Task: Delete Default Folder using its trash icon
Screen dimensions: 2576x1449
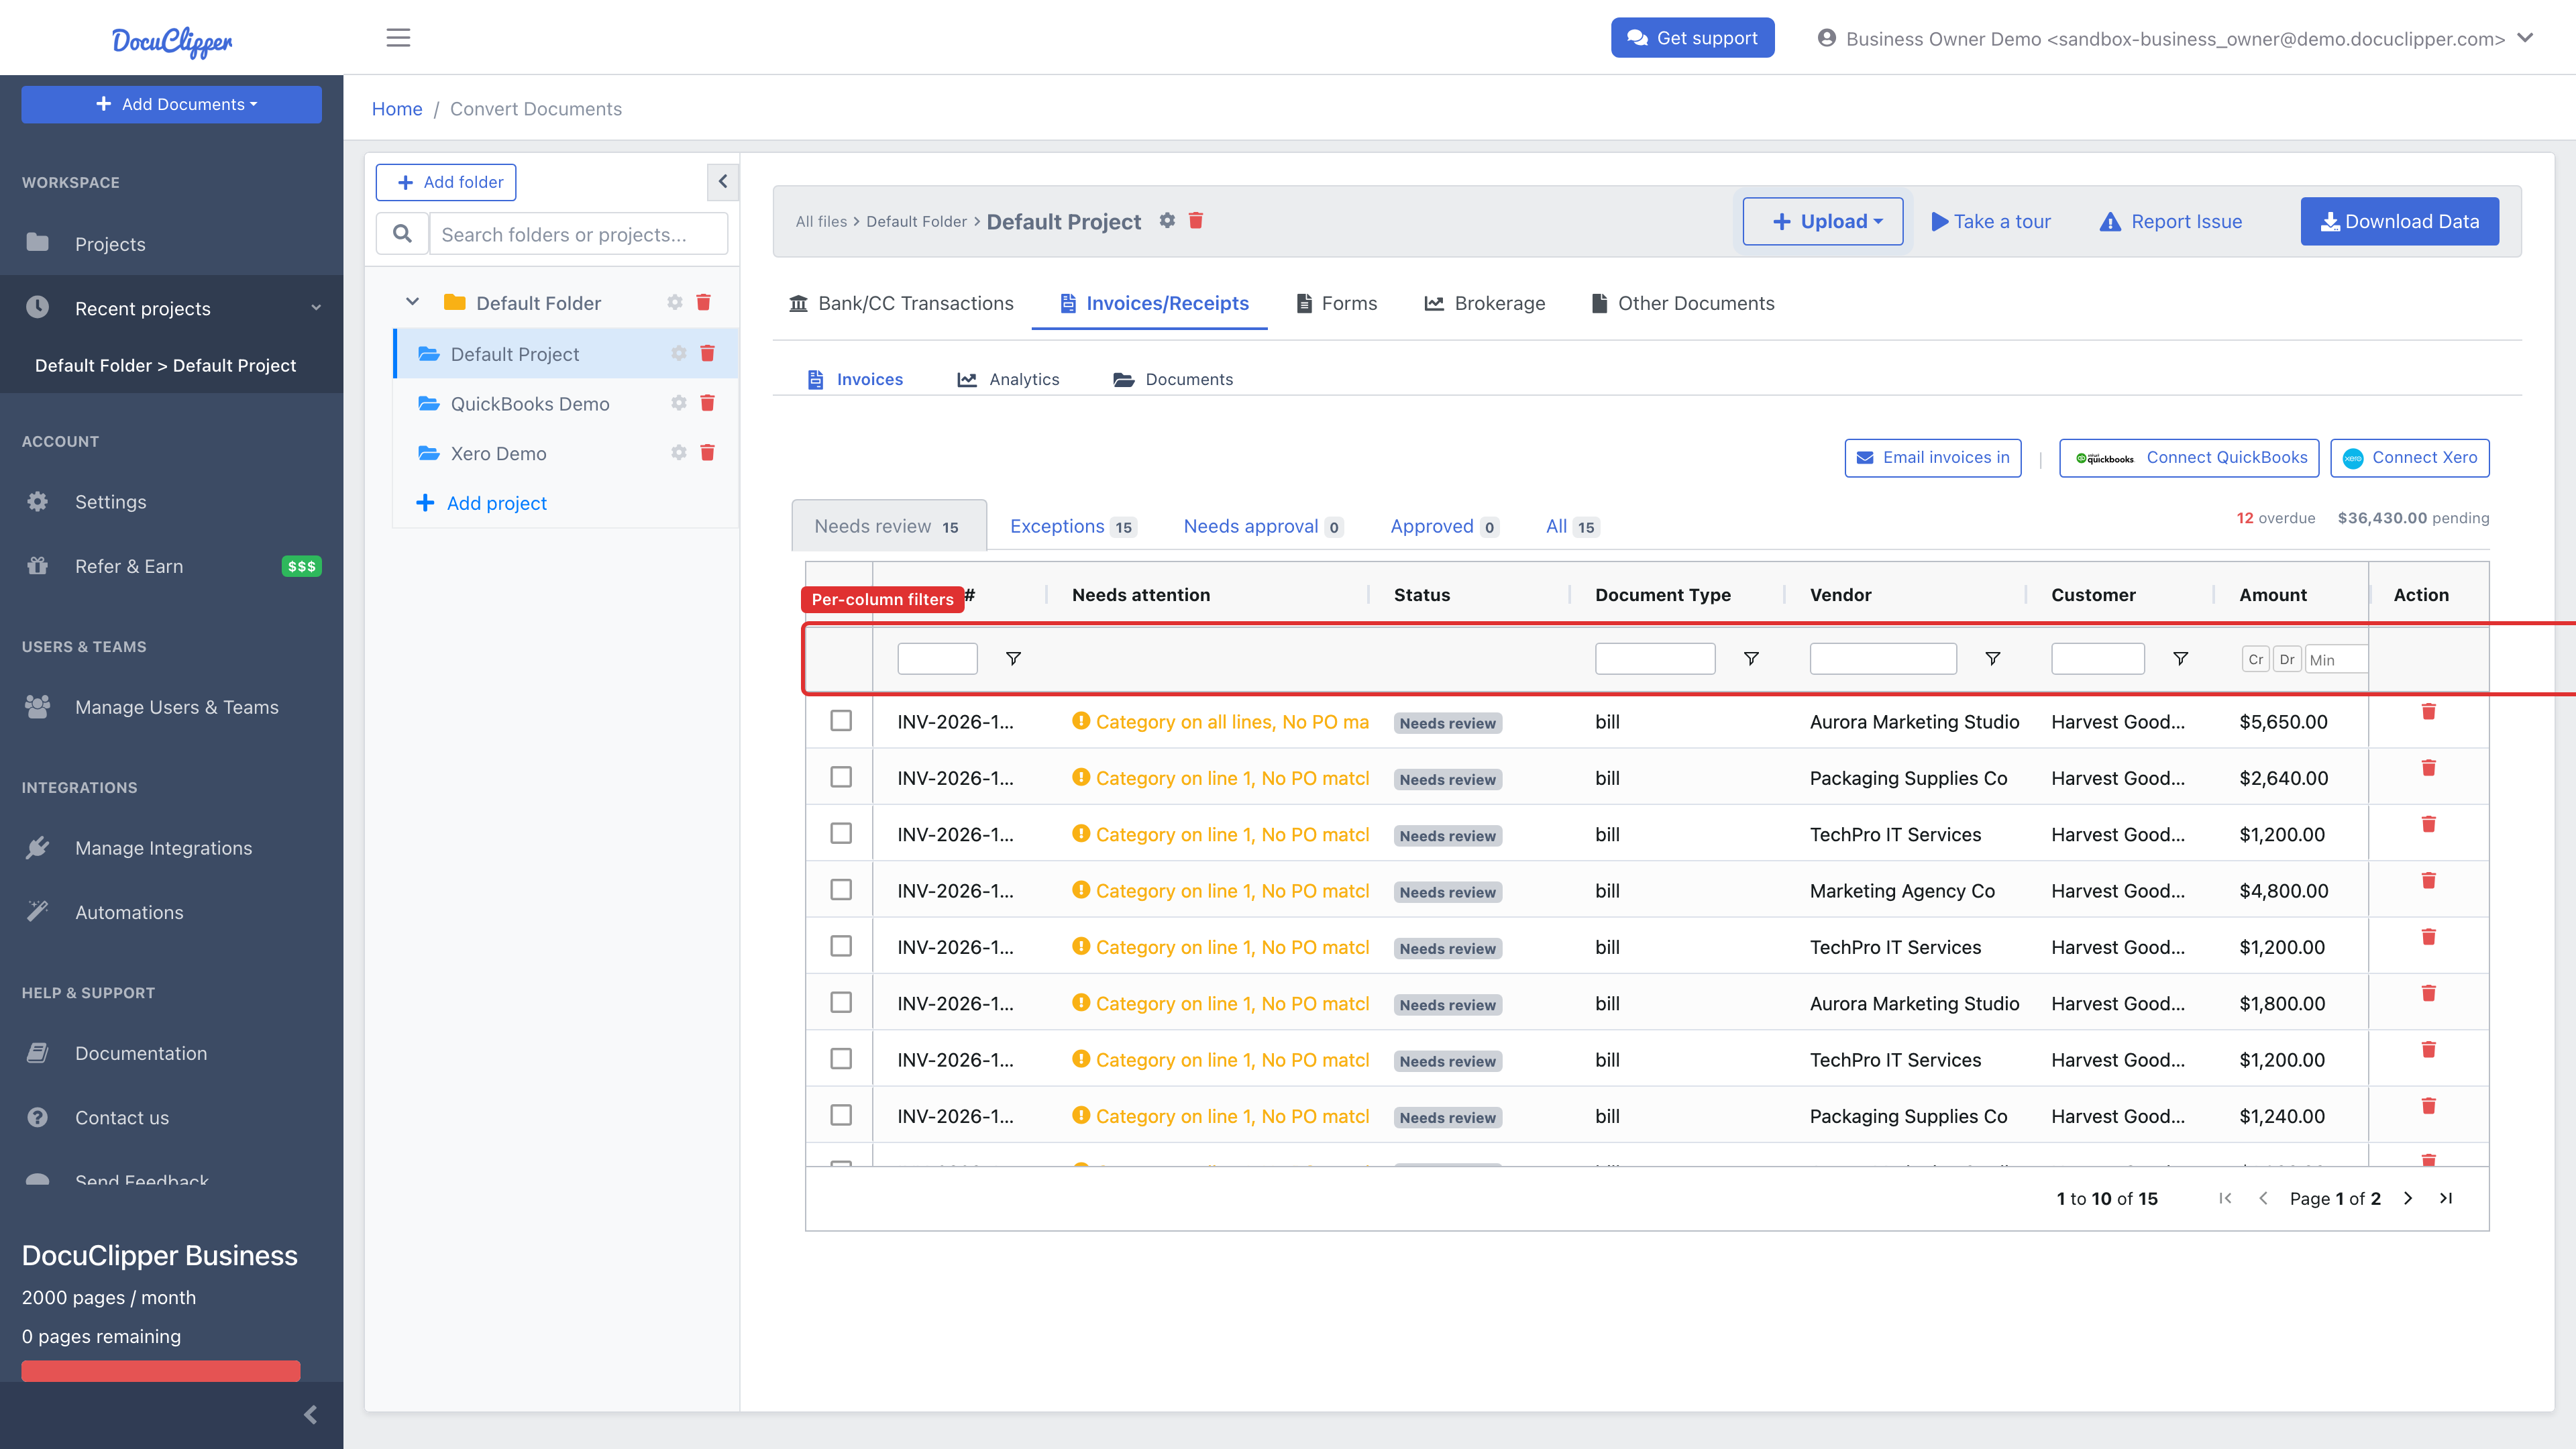Action: (x=703, y=302)
